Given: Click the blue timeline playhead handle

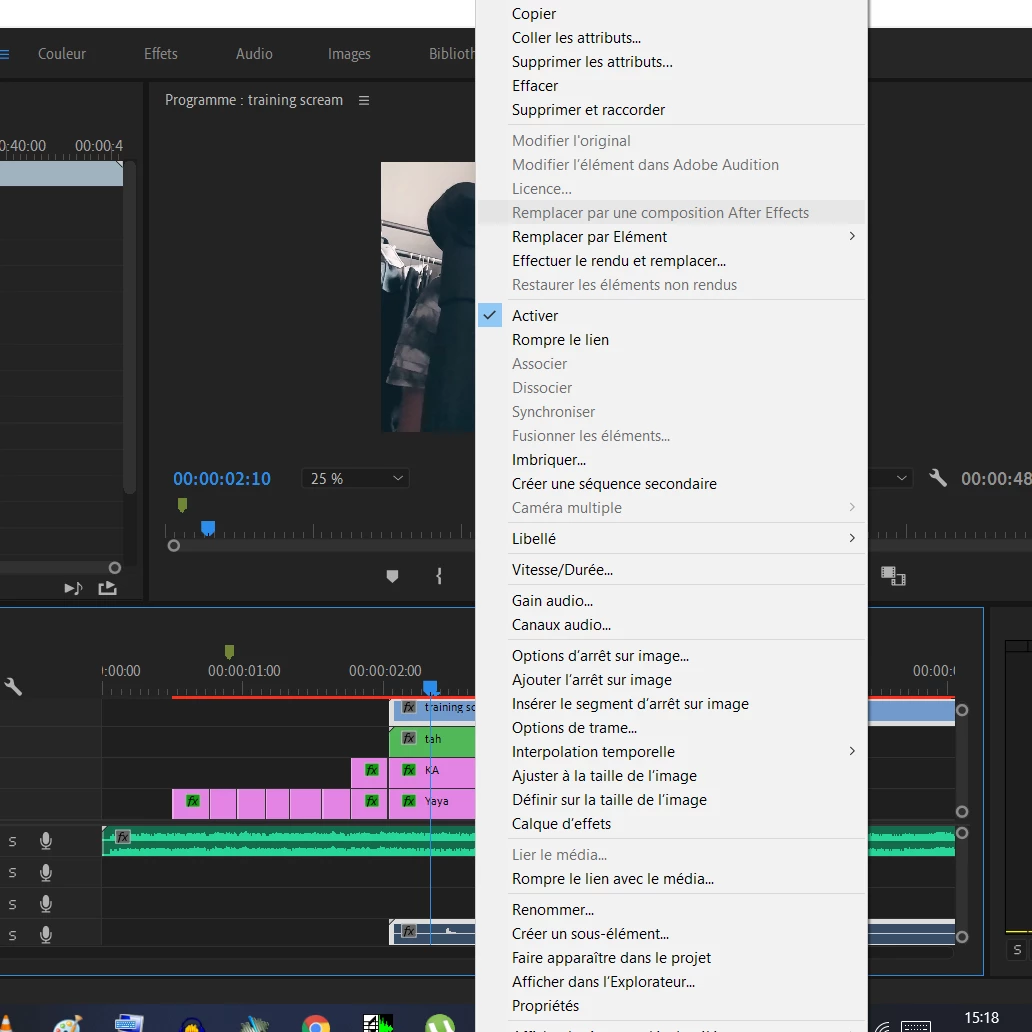Looking at the screenshot, I should click(x=430, y=688).
